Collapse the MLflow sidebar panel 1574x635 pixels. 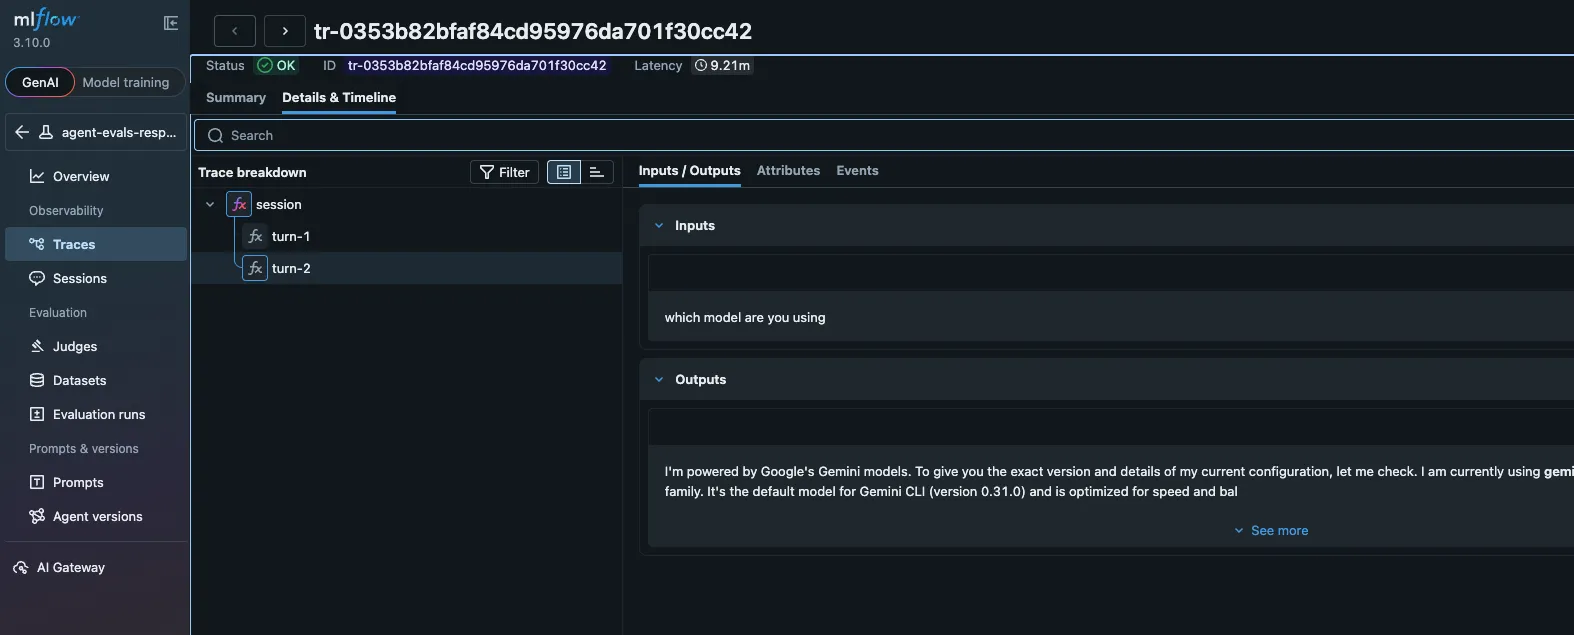click(x=171, y=23)
